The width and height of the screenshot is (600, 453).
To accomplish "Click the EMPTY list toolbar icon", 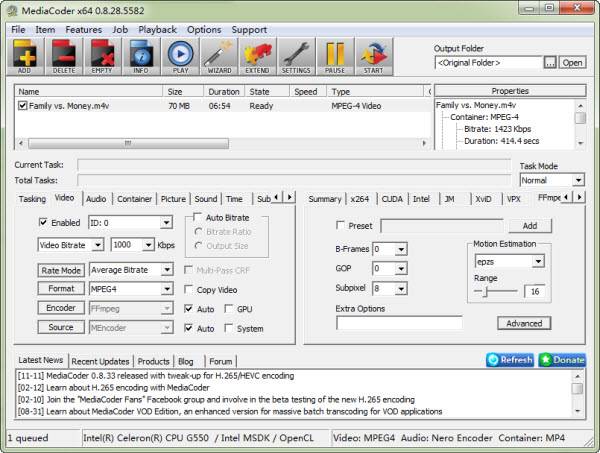I will (x=102, y=56).
